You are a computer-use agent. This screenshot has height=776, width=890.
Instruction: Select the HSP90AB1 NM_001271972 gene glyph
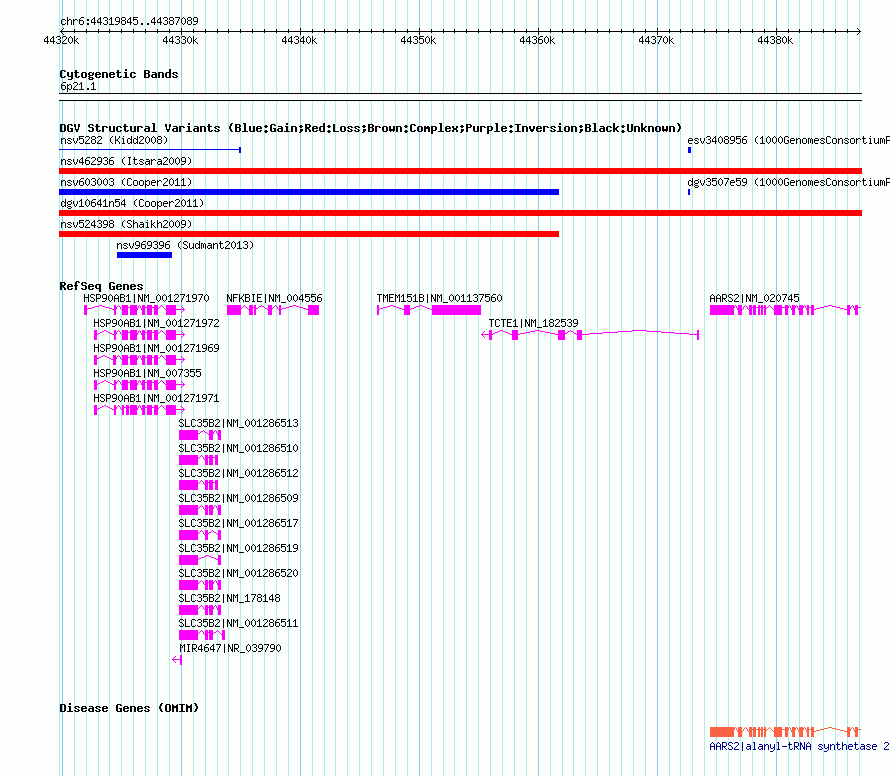tap(140, 335)
